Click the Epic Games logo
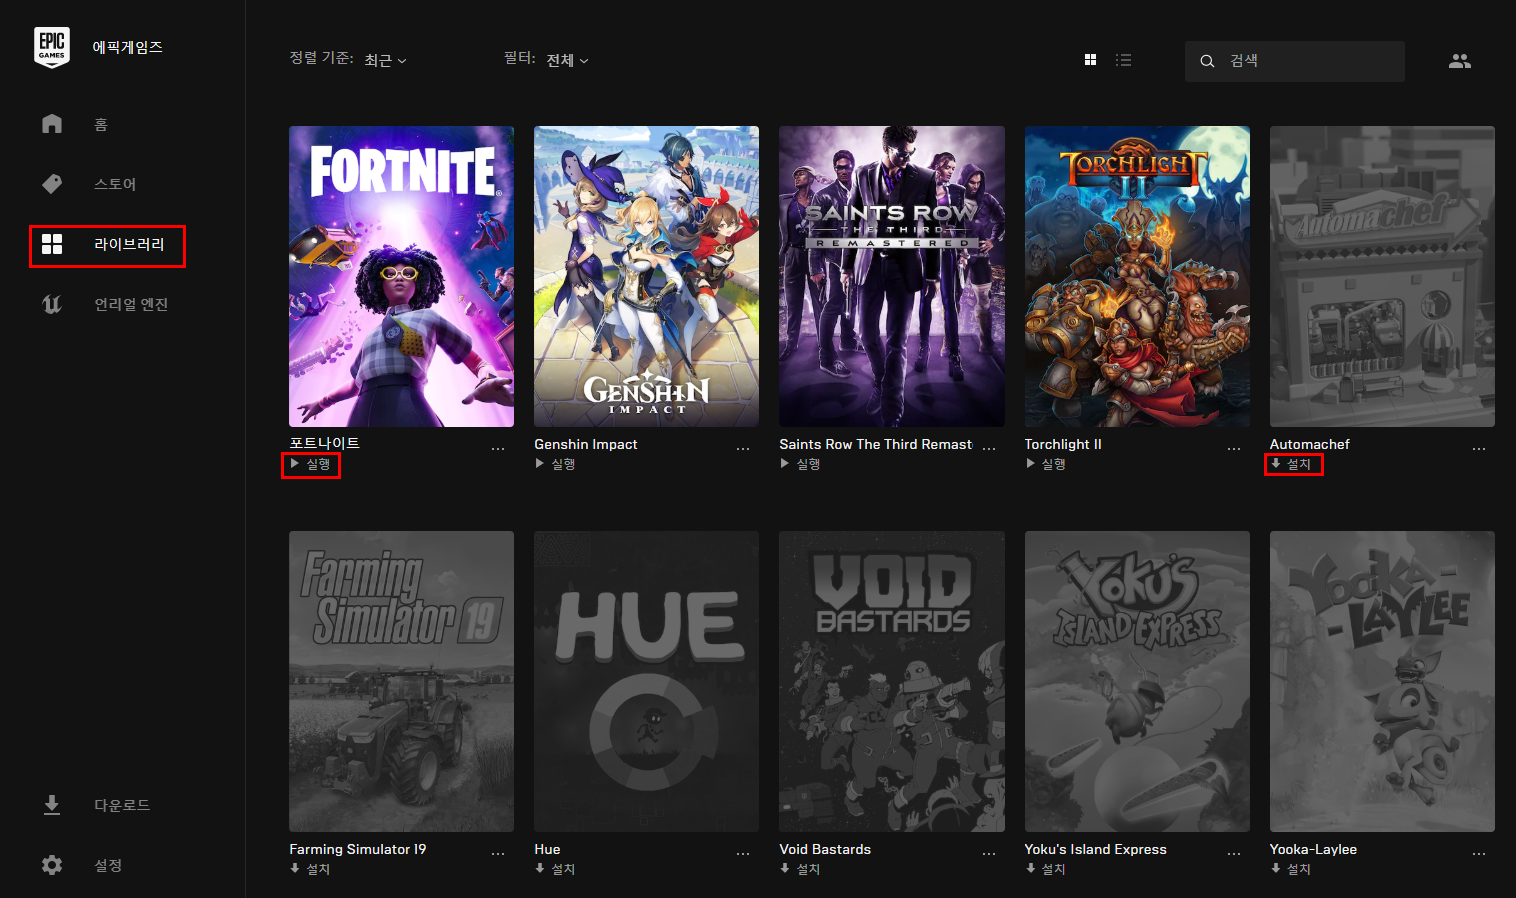The width and height of the screenshot is (1516, 898). tap(52, 47)
